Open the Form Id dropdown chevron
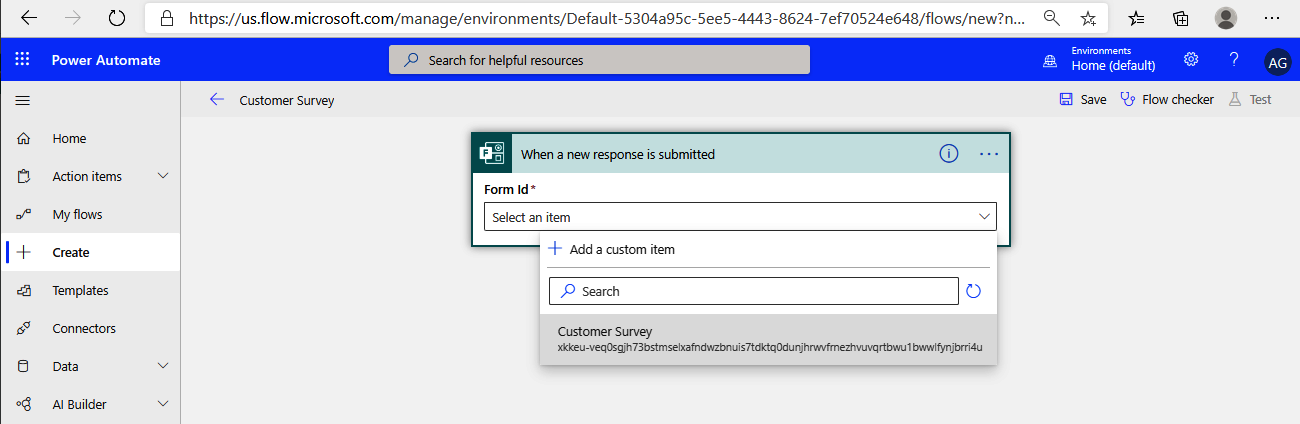Image resolution: width=1300 pixels, height=424 pixels. (x=983, y=216)
